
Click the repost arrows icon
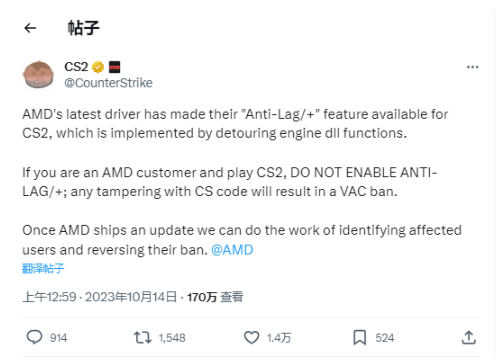[x=143, y=338]
